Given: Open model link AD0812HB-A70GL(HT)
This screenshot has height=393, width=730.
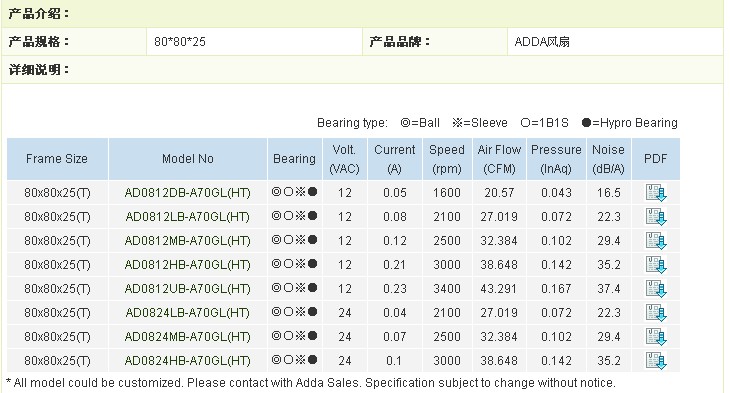Looking at the screenshot, I should (x=188, y=265).
